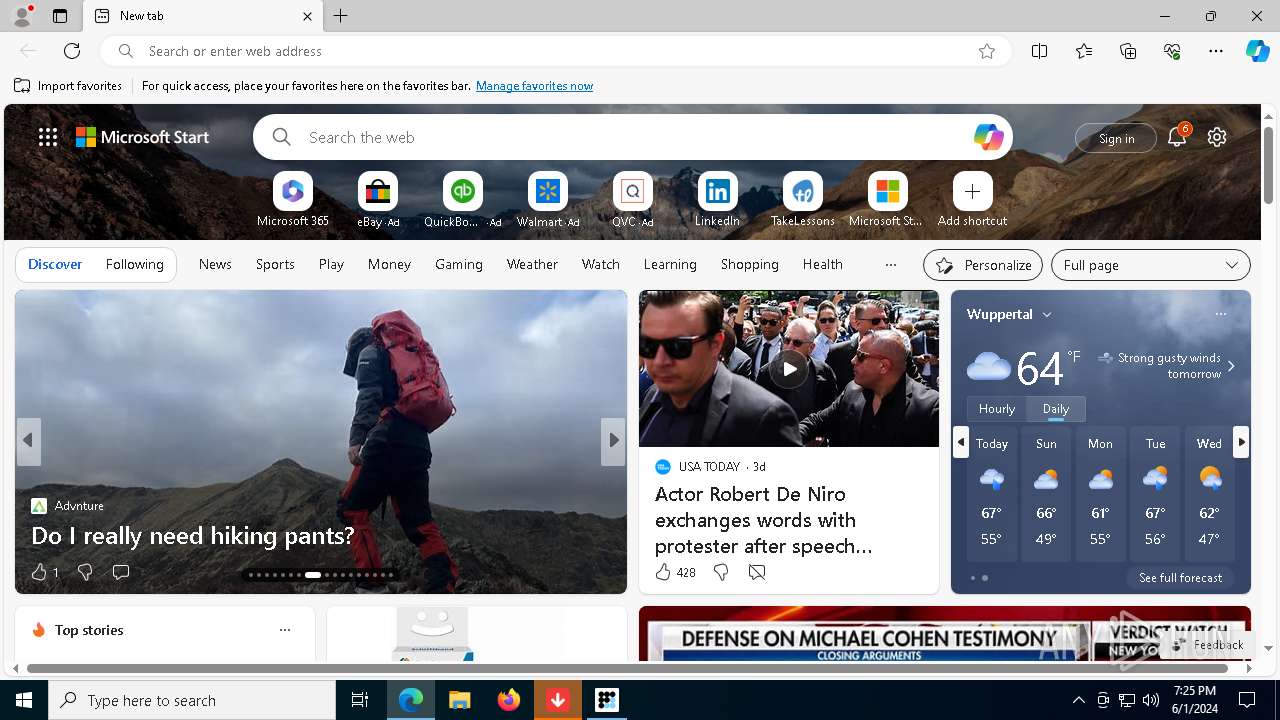This screenshot has height=720, width=1280.
Task: Add this page to favorites star
Action: click(987, 51)
